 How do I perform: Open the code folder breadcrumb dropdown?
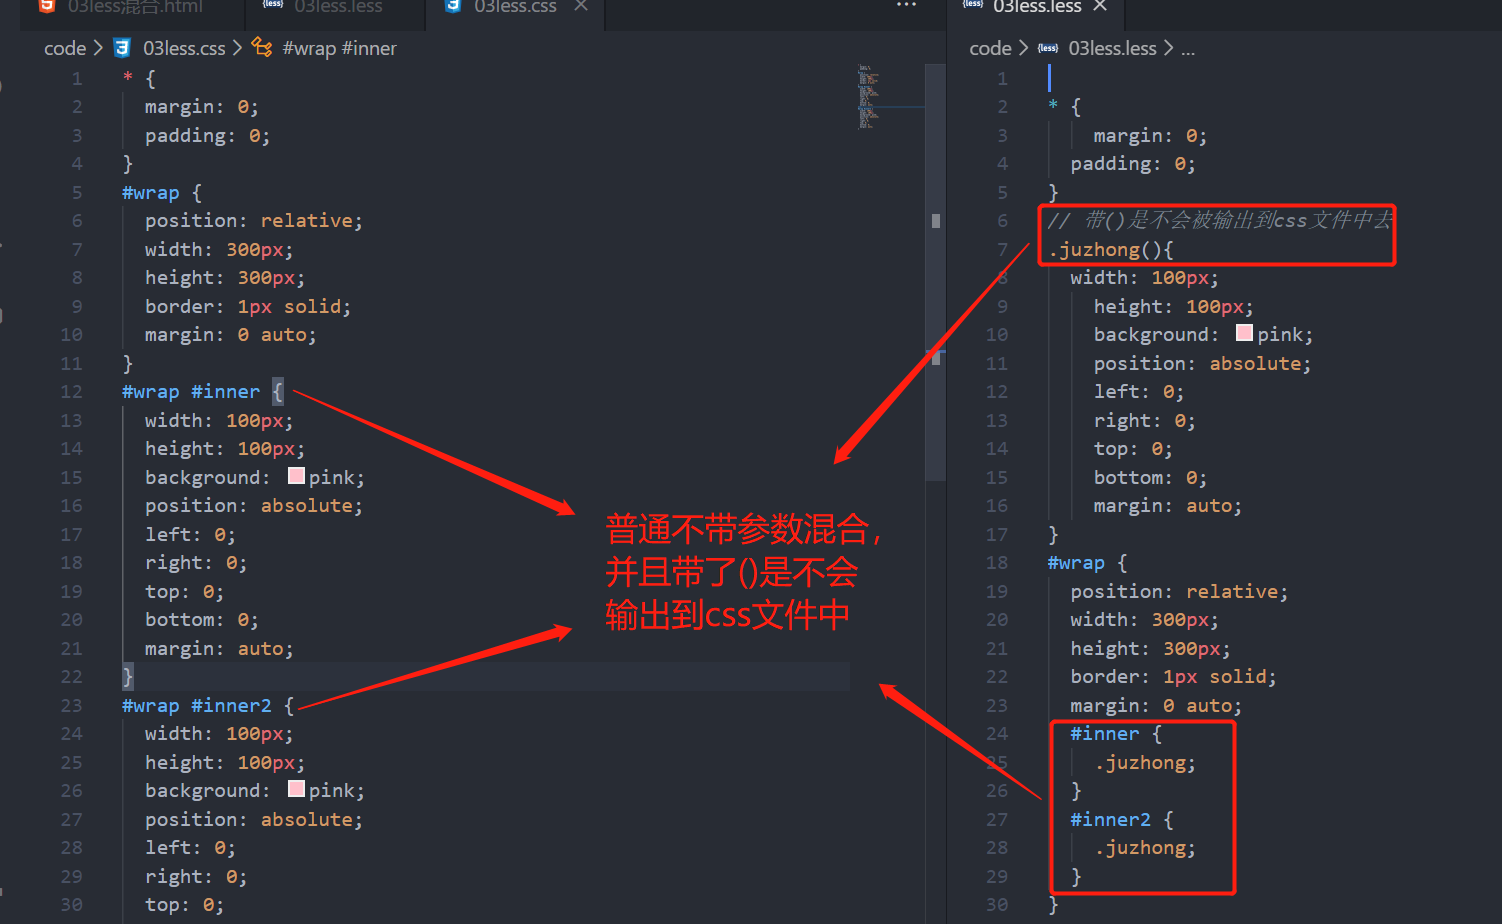pos(64,47)
